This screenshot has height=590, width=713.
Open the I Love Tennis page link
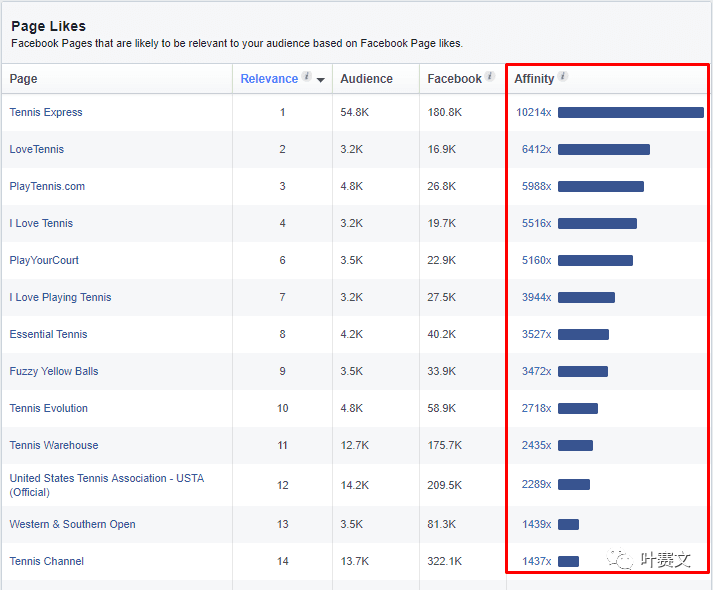click(41, 224)
